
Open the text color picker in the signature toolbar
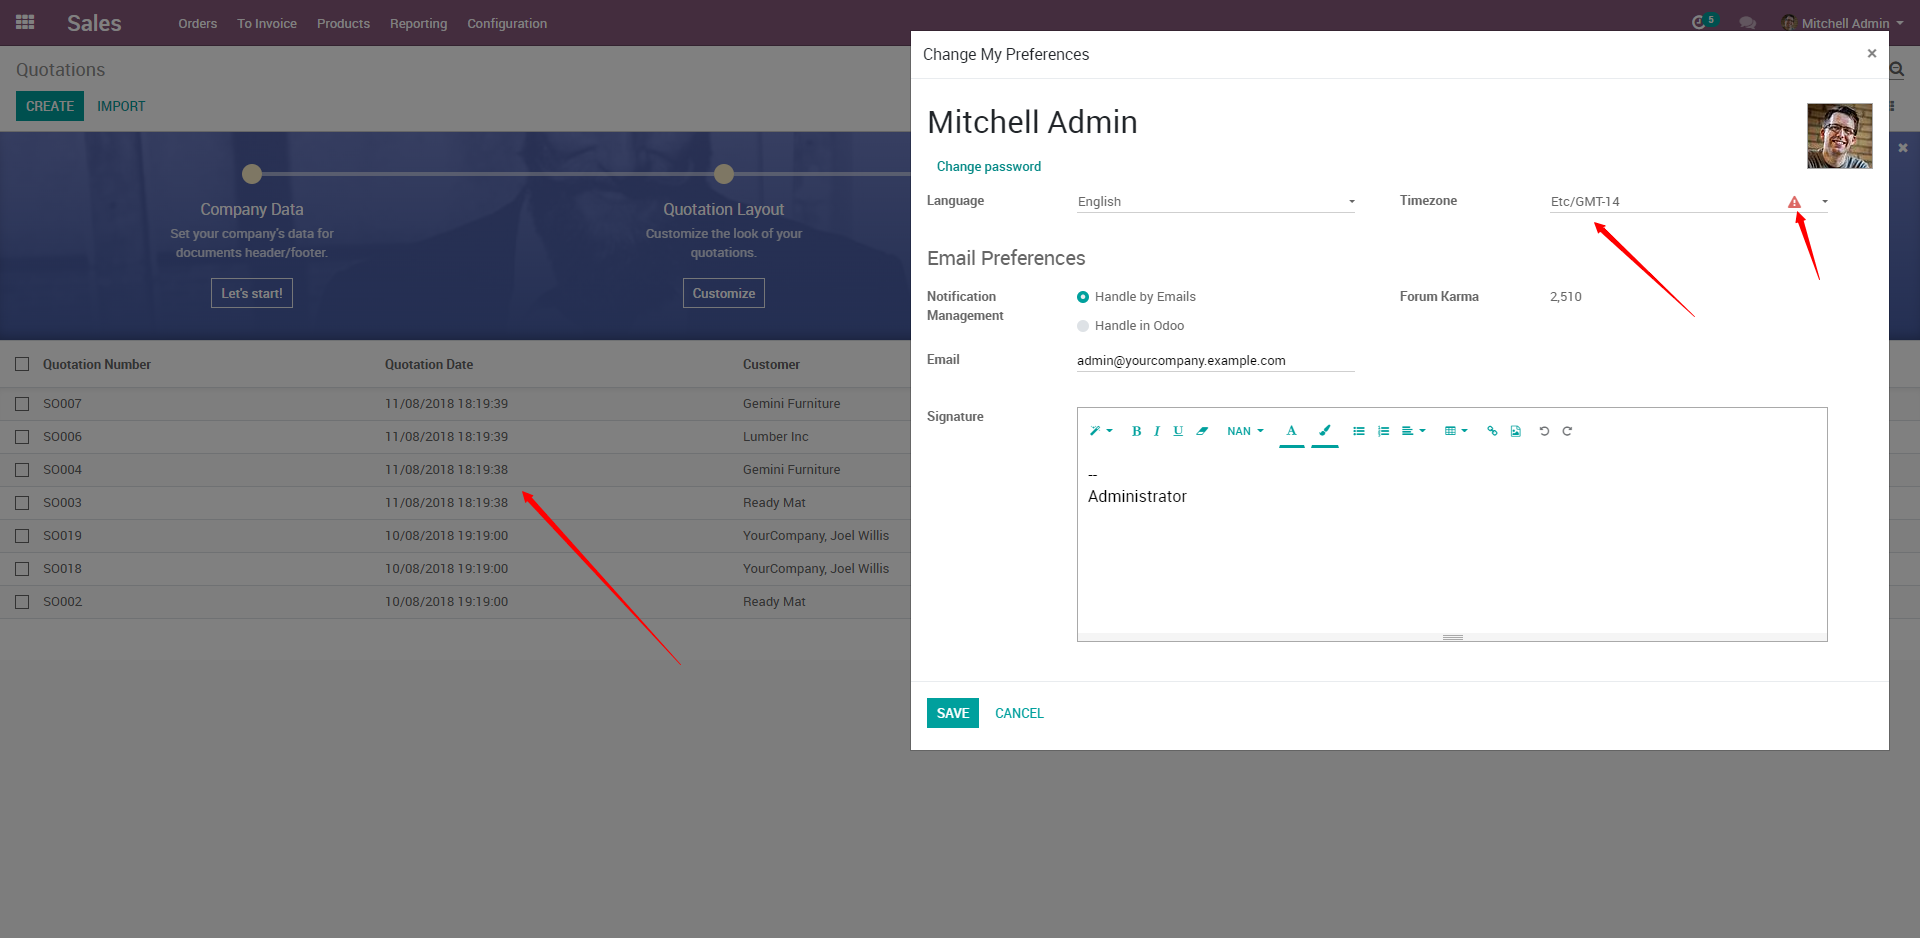tap(1291, 431)
